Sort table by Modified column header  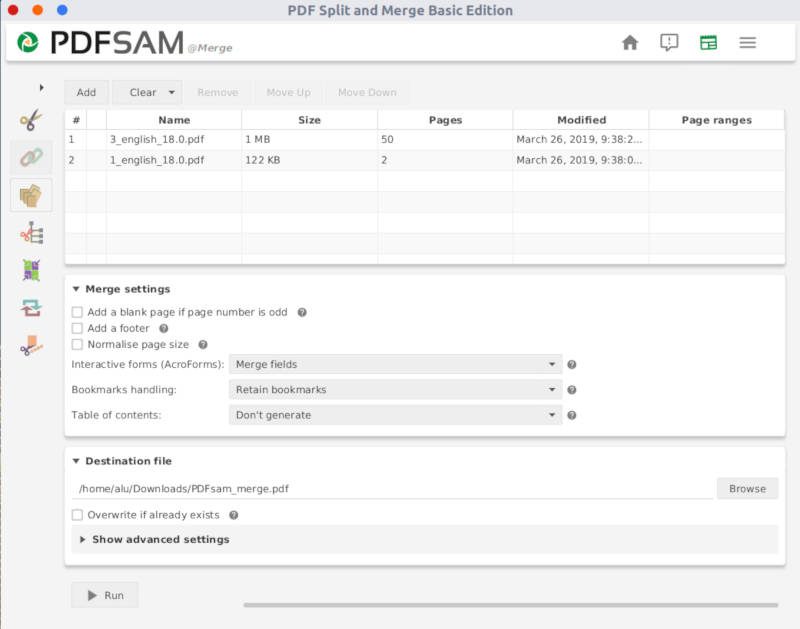click(581, 120)
